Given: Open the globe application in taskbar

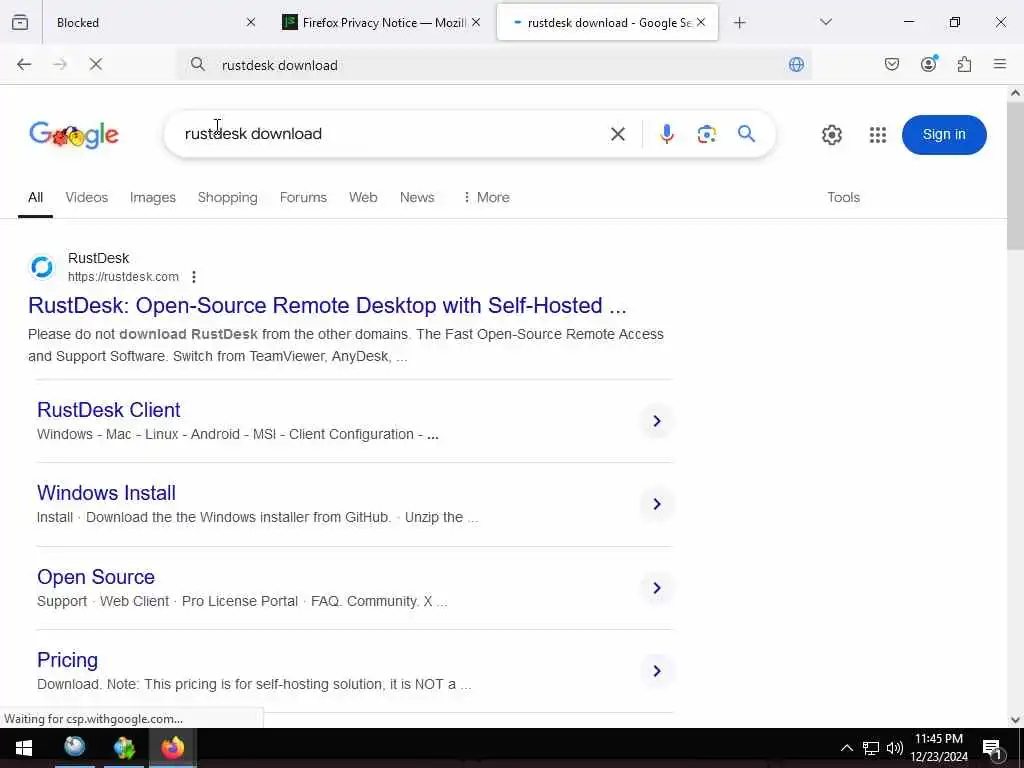Looking at the screenshot, I should pyautogui.click(x=74, y=748).
